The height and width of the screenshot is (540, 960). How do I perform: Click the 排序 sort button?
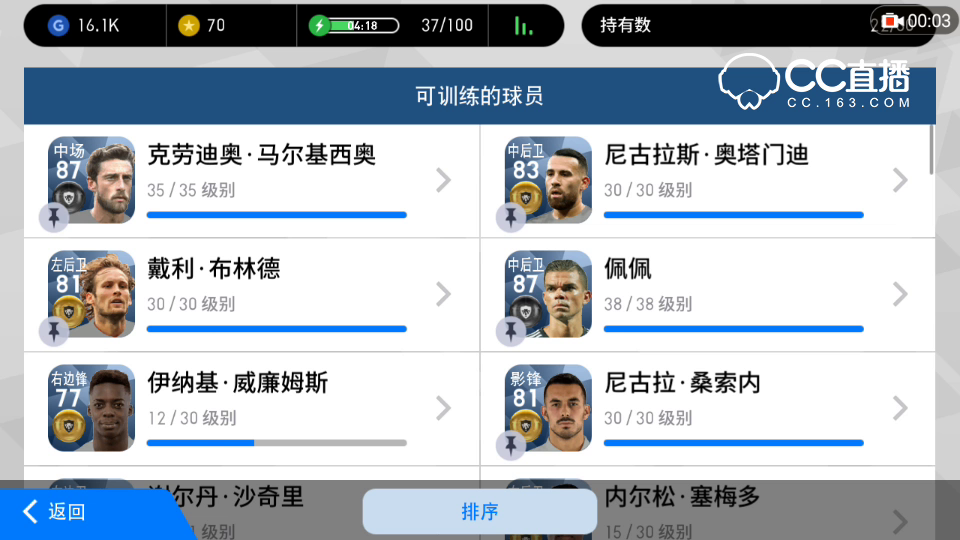pos(479,511)
